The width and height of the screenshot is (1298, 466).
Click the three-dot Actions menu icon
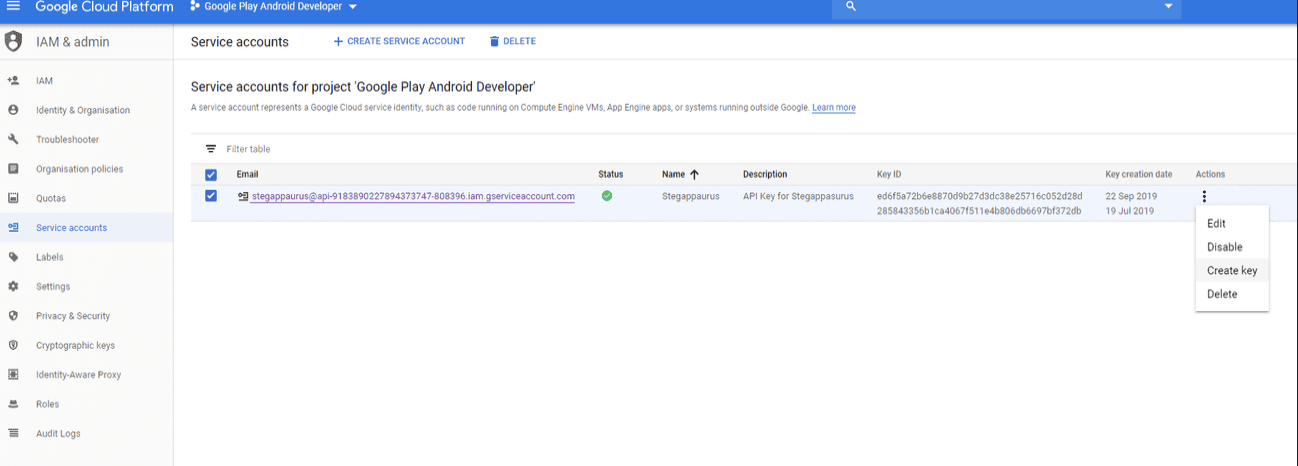(1204, 197)
